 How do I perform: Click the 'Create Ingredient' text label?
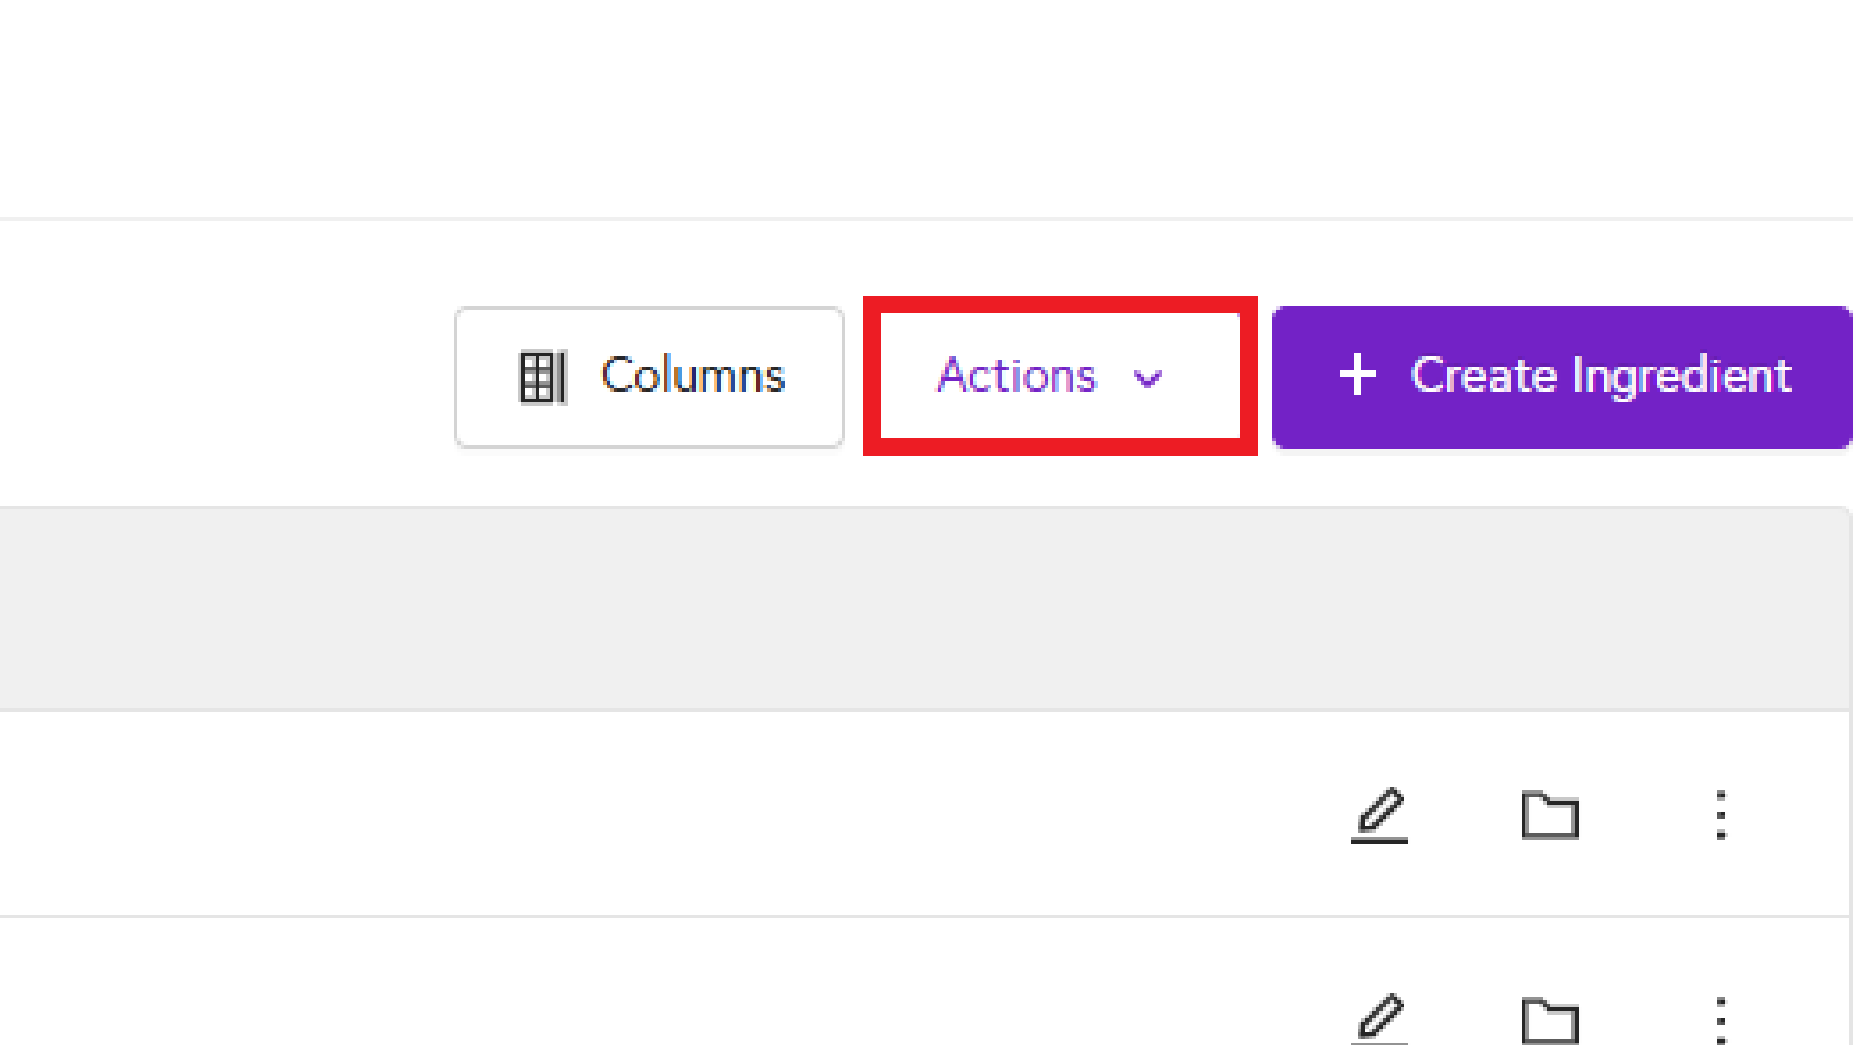[x=1600, y=376]
